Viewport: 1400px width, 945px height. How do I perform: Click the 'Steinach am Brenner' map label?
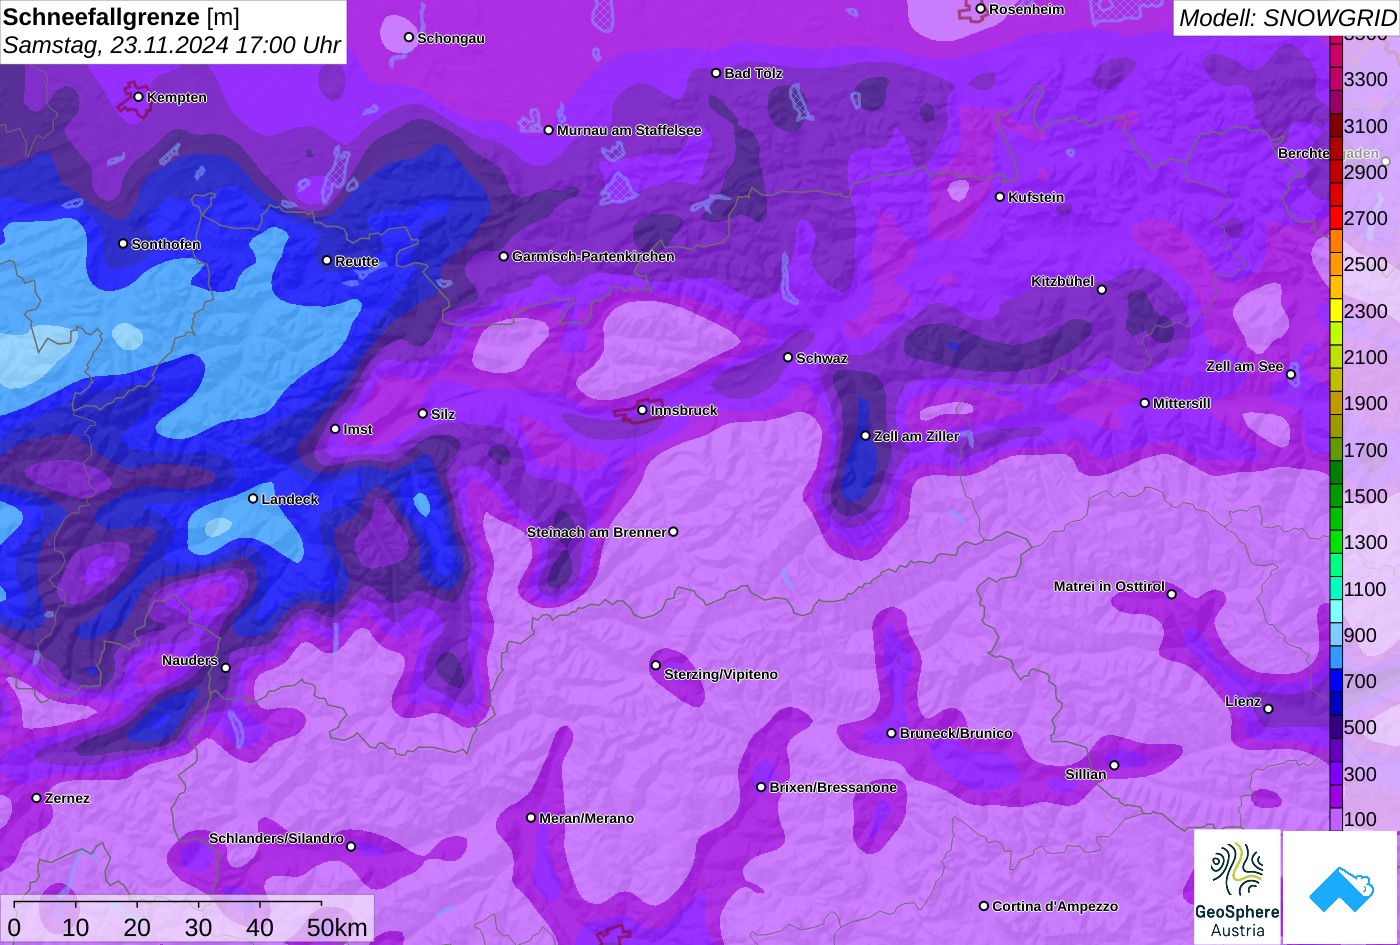tap(596, 532)
